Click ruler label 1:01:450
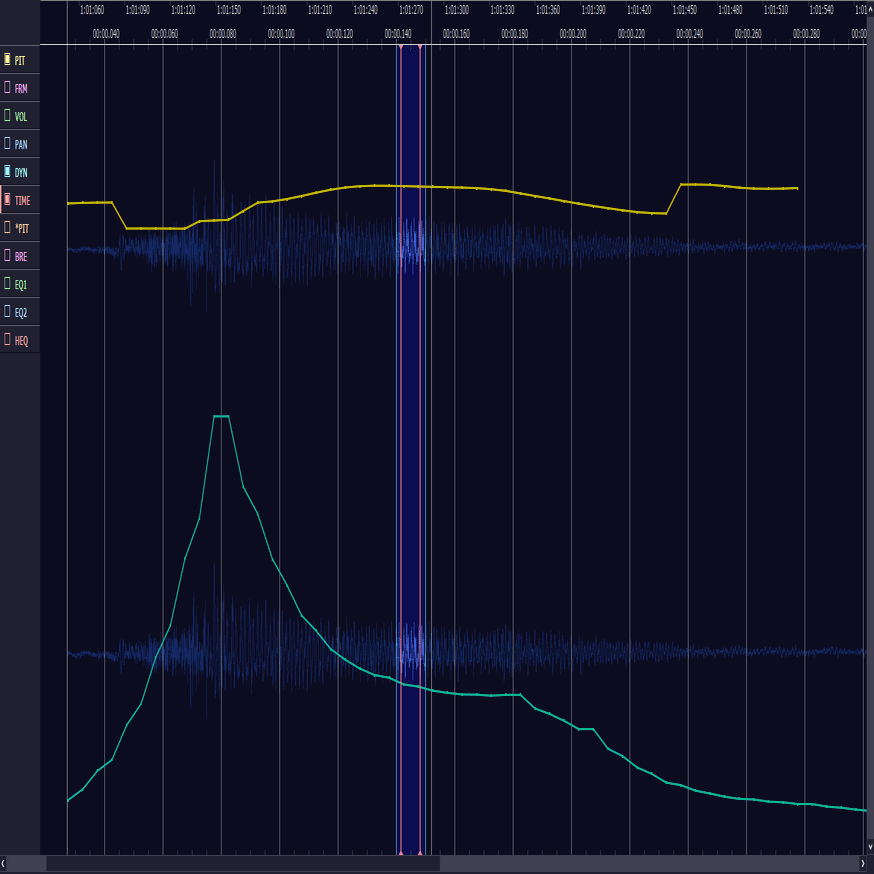 [x=684, y=10]
